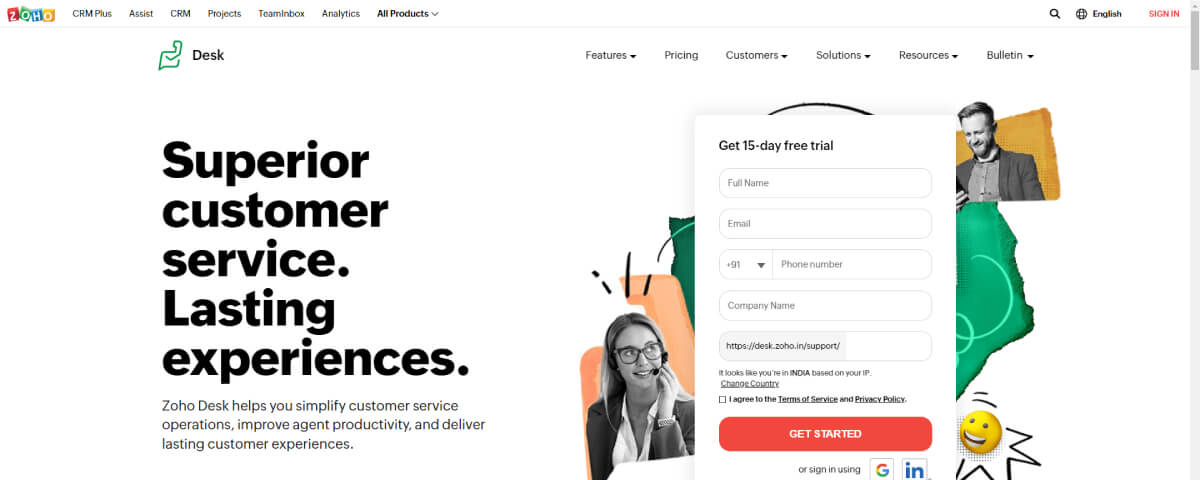Tick the Terms of Service agreement checkbox

(723, 399)
